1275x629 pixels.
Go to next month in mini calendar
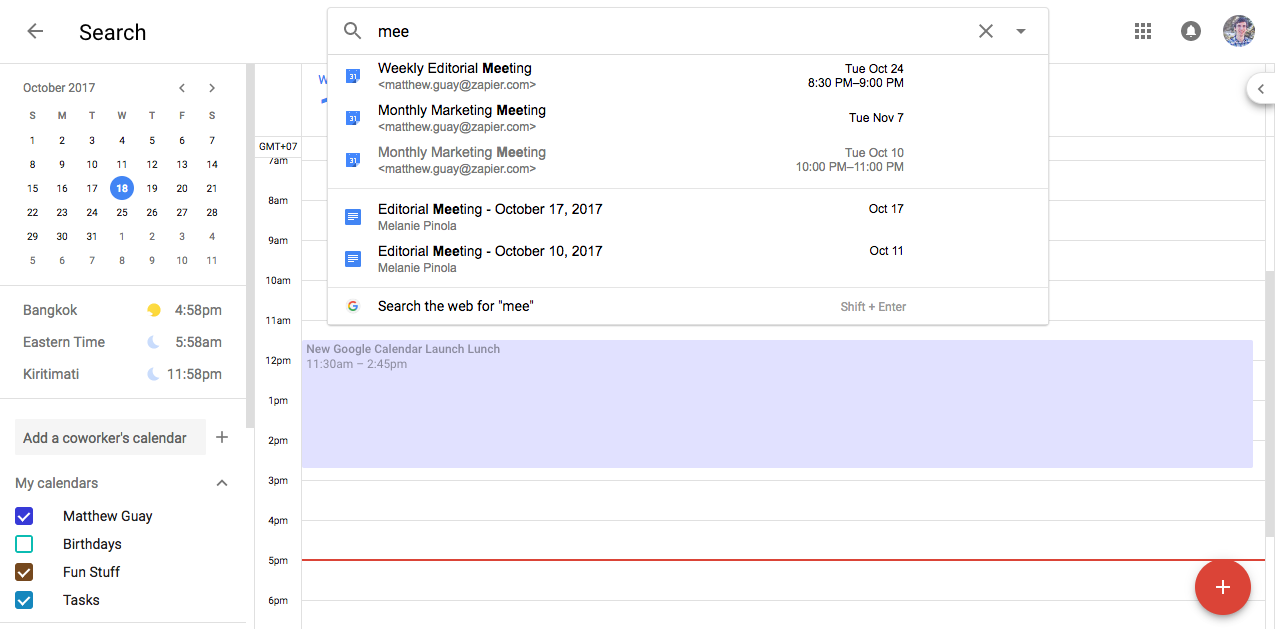pyautogui.click(x=212, y=88)
